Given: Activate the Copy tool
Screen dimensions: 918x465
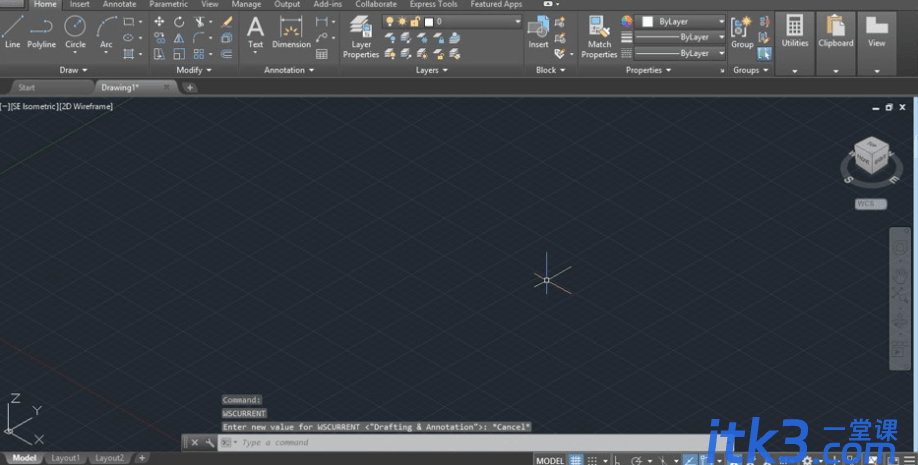Looking at the screenshot, I should point(159,37).
